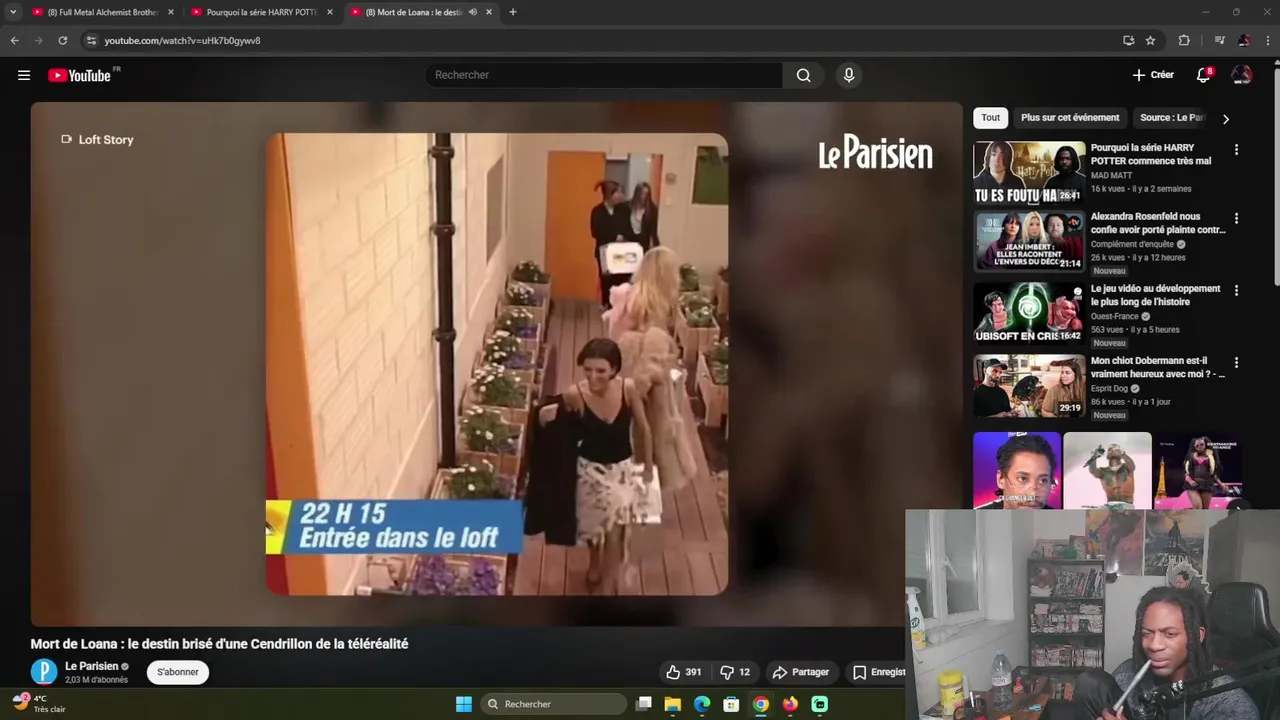Open the tab search dropdown arrow

click(13, 12)
